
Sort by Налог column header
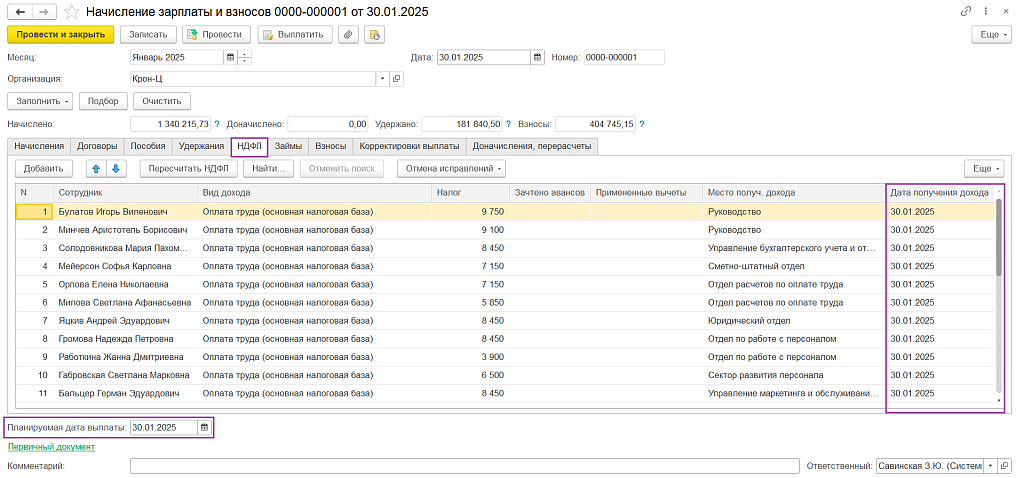pos(470,193)
